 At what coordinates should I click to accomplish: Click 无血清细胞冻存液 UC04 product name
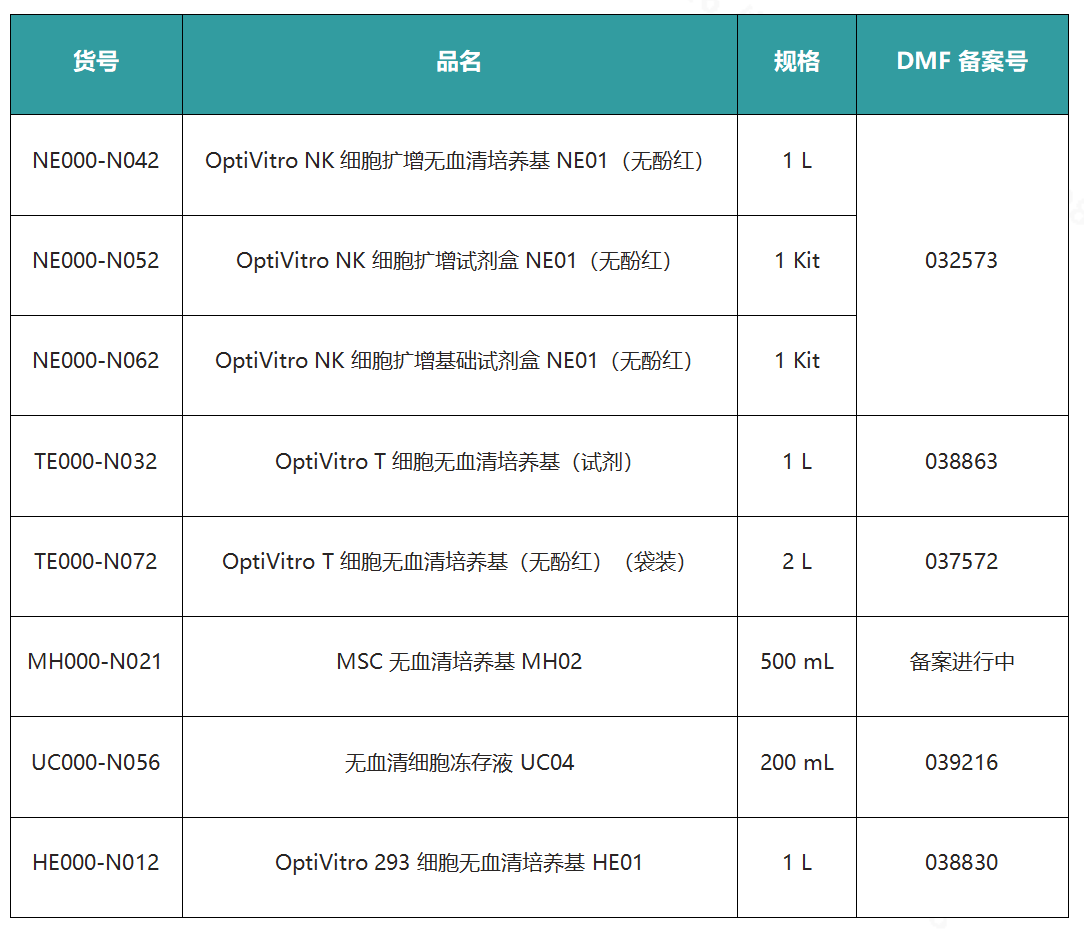click(x=459, y=763)
